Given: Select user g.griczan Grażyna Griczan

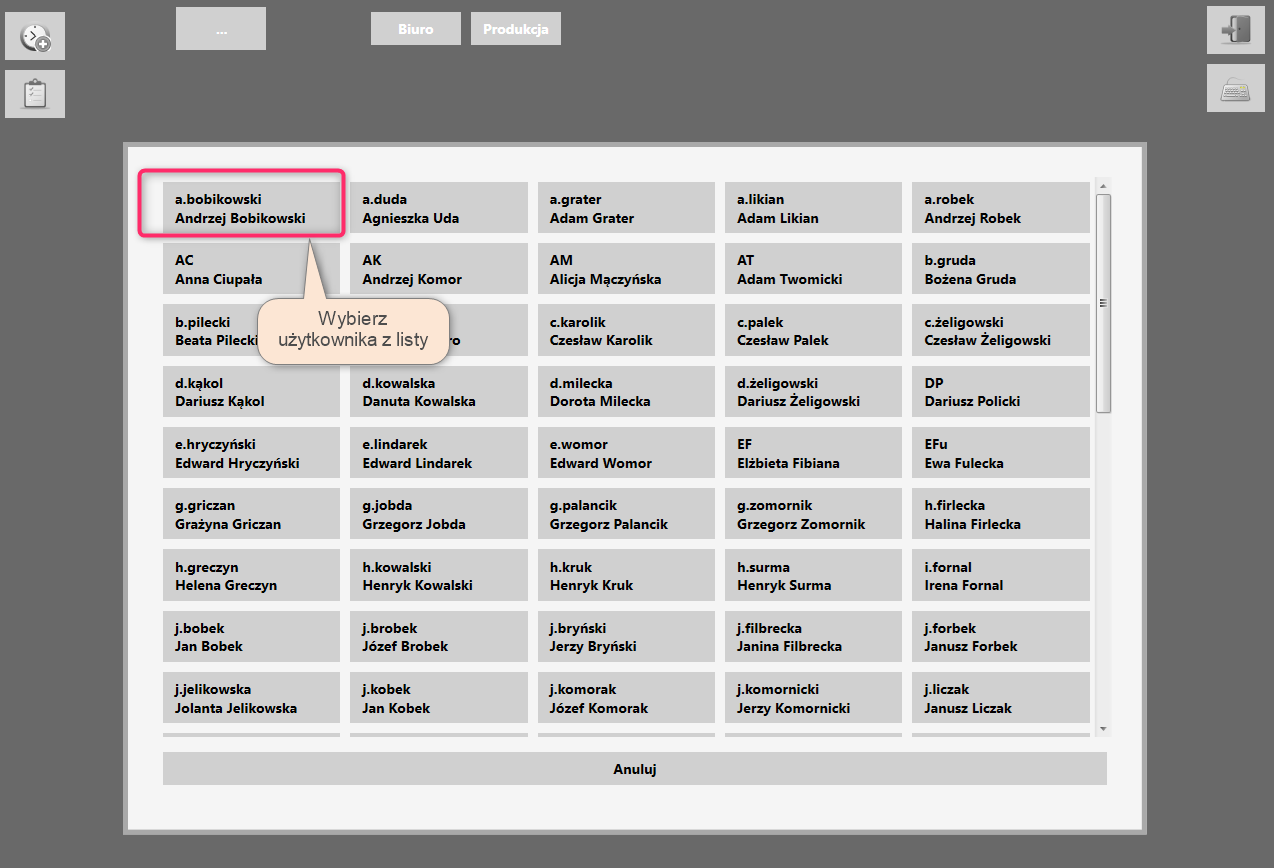Looking at the screenshot, I should (250, 514).
